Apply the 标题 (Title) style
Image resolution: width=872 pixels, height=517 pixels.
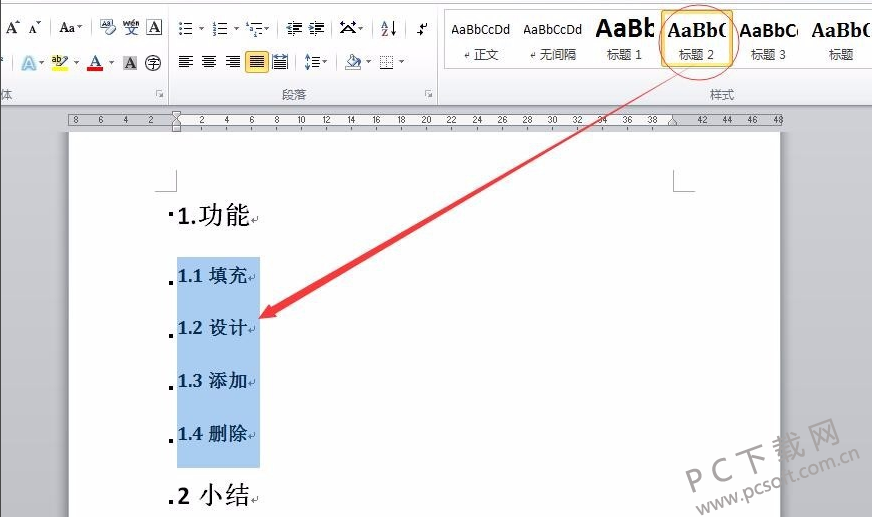click(x=840, y=41)
